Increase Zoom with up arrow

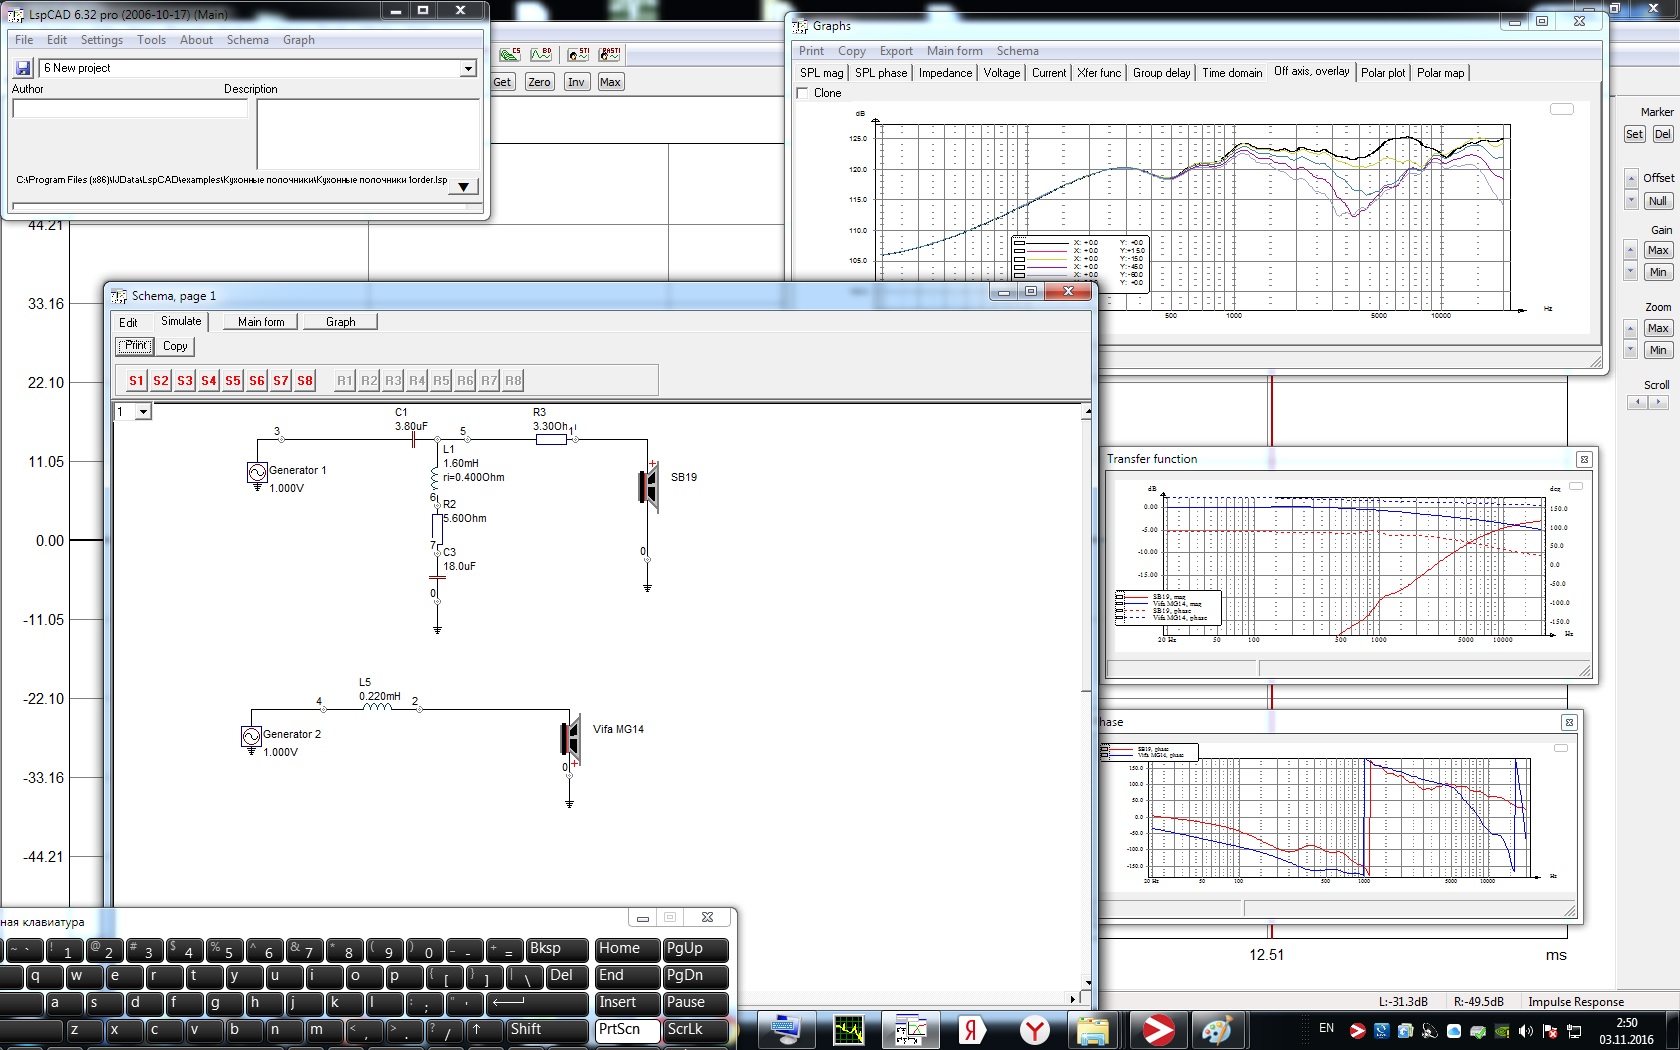pos(1631,328)
